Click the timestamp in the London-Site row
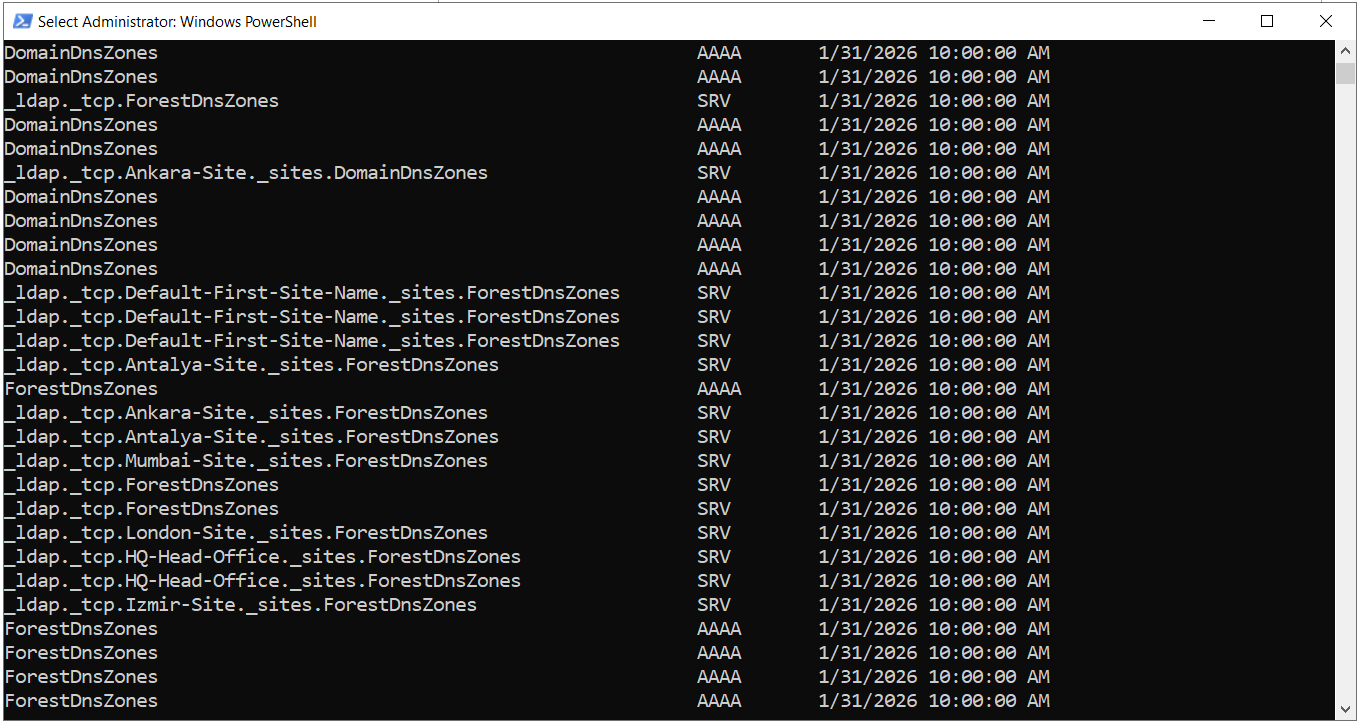The width and height of the screenshot is (1359, 723). pos(934,533)
